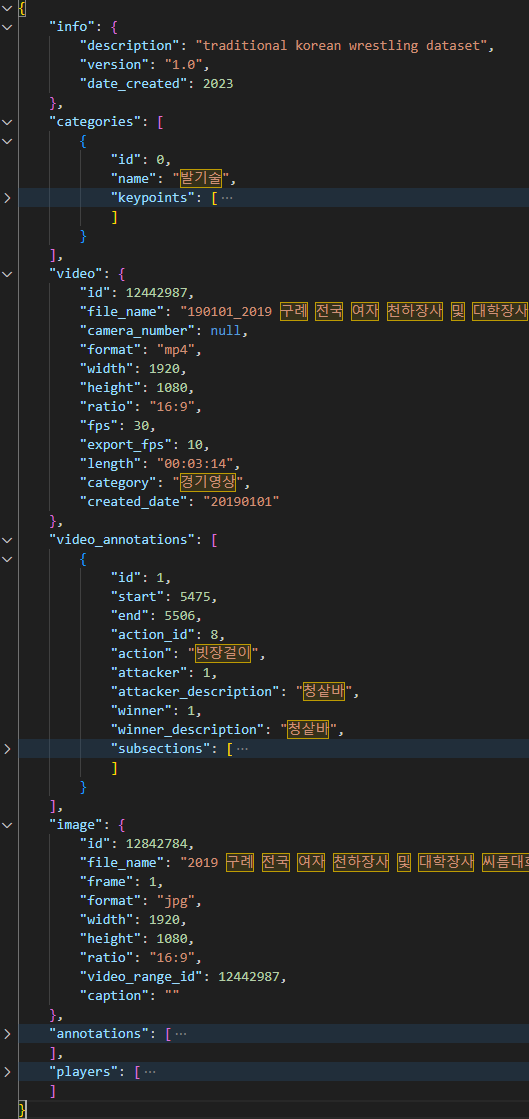This screenshot has width=529, height=1119.
Task: Collapse the object containing "id": 0 in categories
Action: point(7,141)
